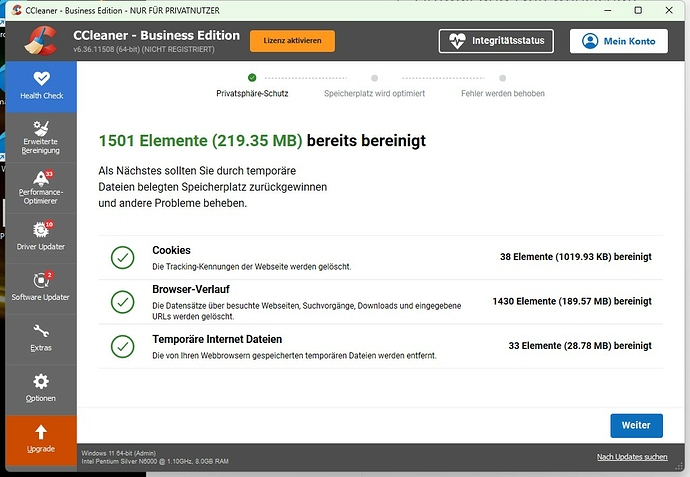Viewport: 690px width, 477px height.
Task: Click the Lizenz aktivieren button
Action: tap(292, 41)
